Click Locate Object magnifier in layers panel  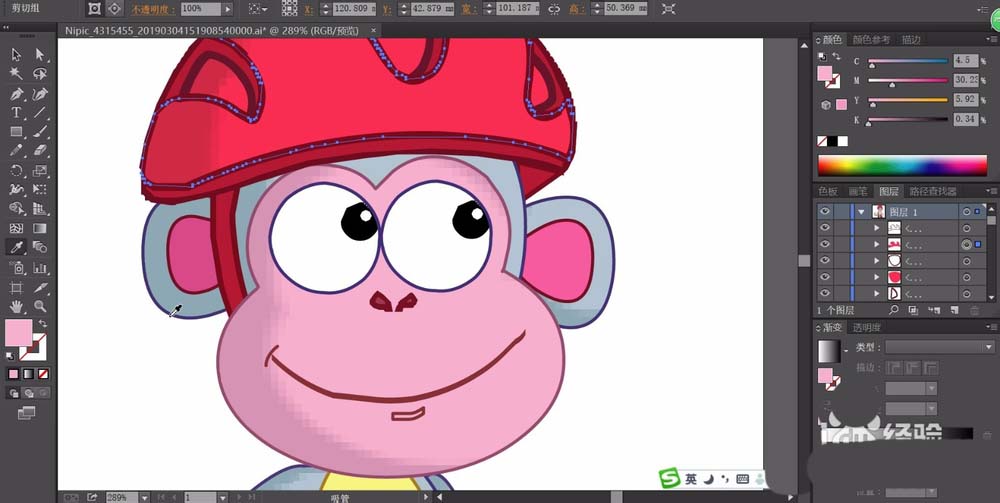click(893, 310)
